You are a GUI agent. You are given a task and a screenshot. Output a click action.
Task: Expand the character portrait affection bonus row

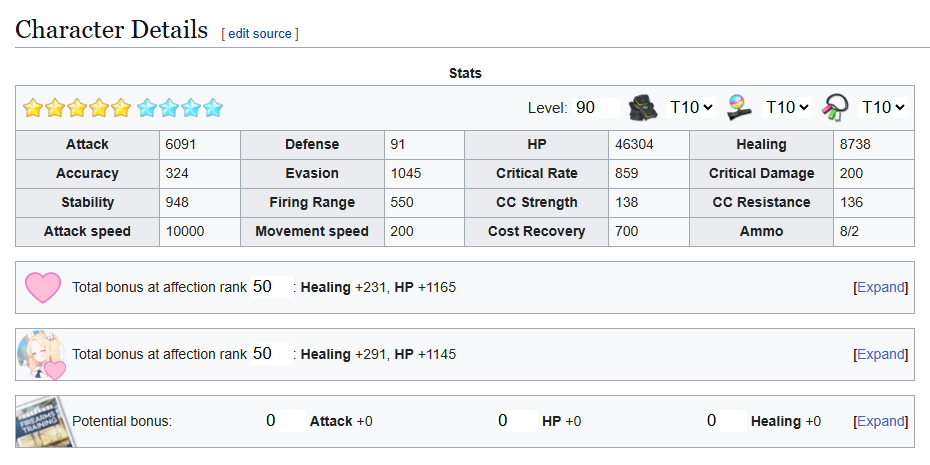[881, 355]
